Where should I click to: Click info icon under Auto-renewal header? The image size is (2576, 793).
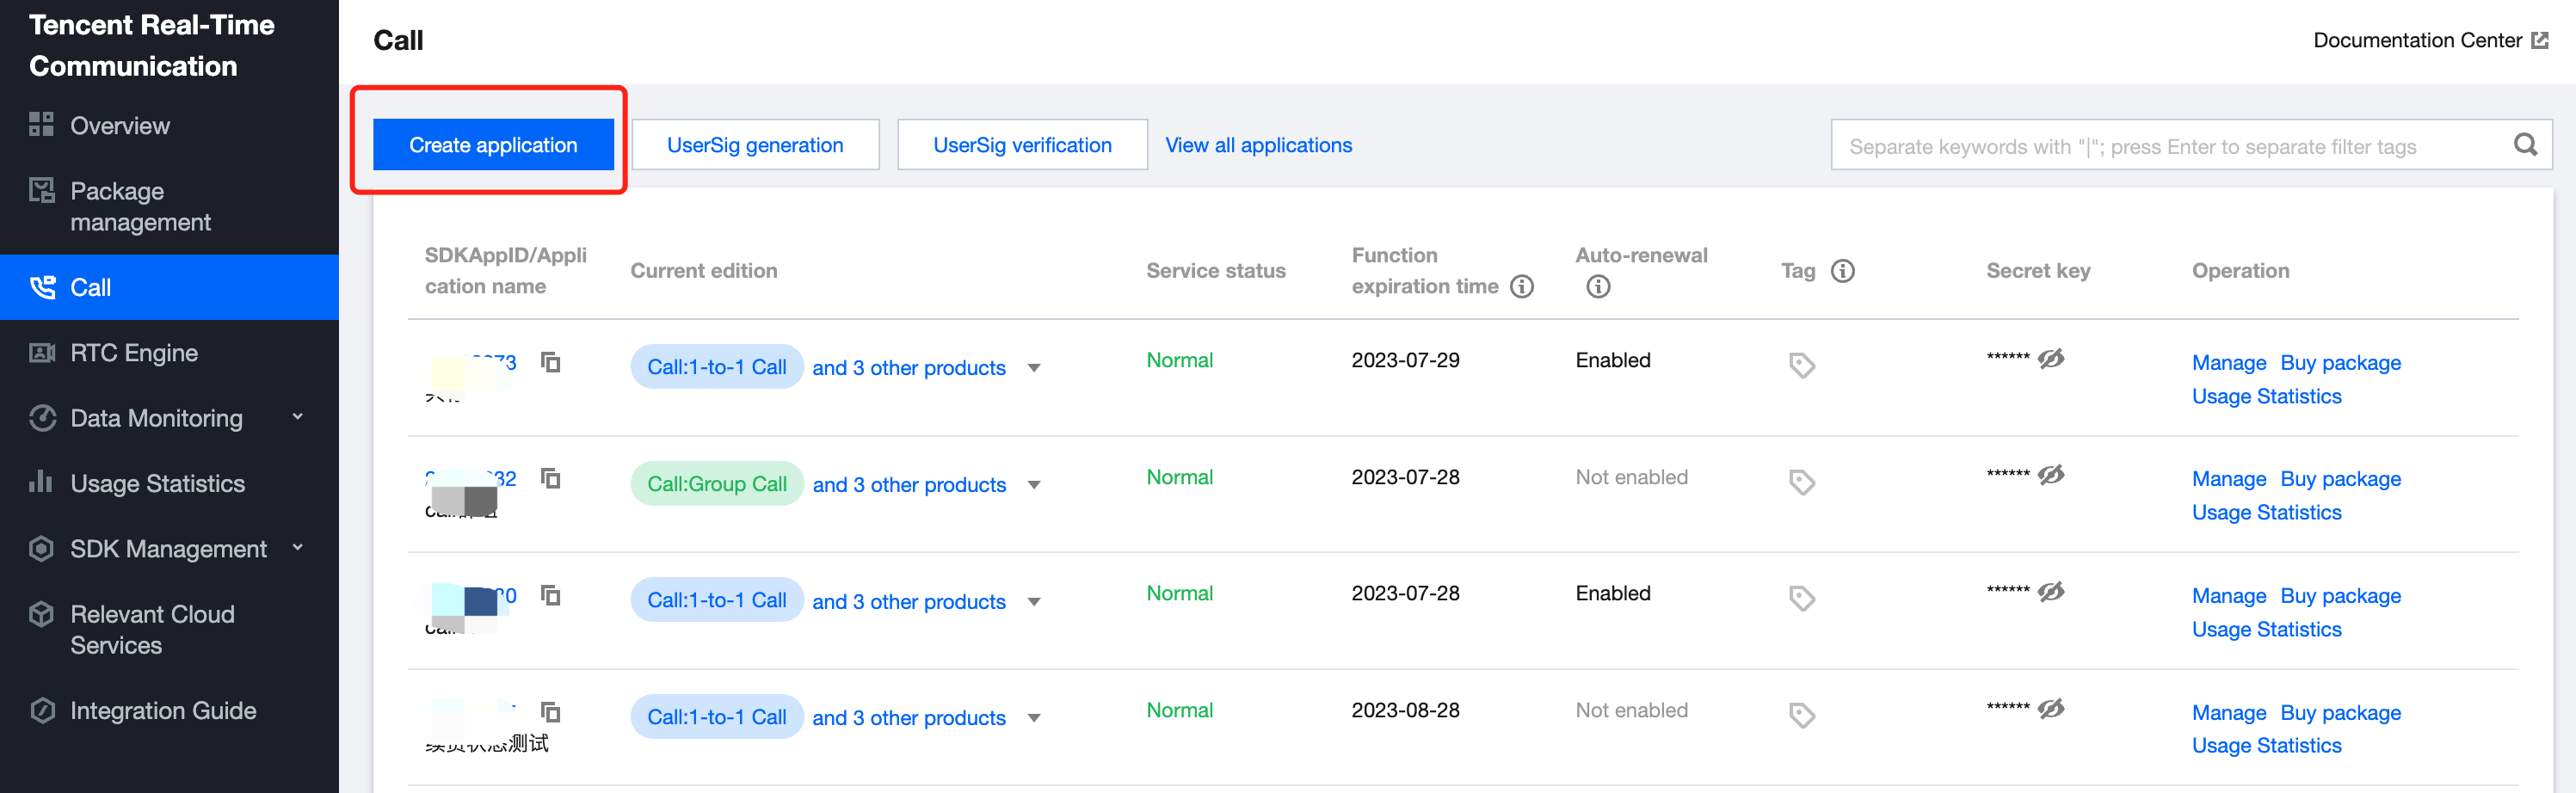(x=1598, y=287)
